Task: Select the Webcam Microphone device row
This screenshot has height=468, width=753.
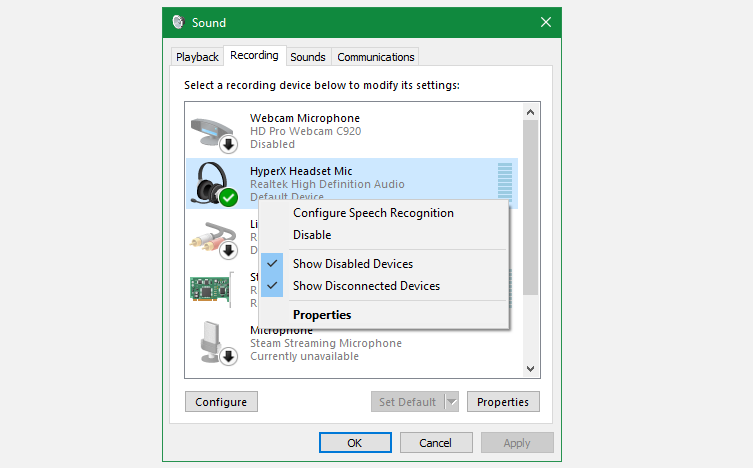Action: (352, 132)
